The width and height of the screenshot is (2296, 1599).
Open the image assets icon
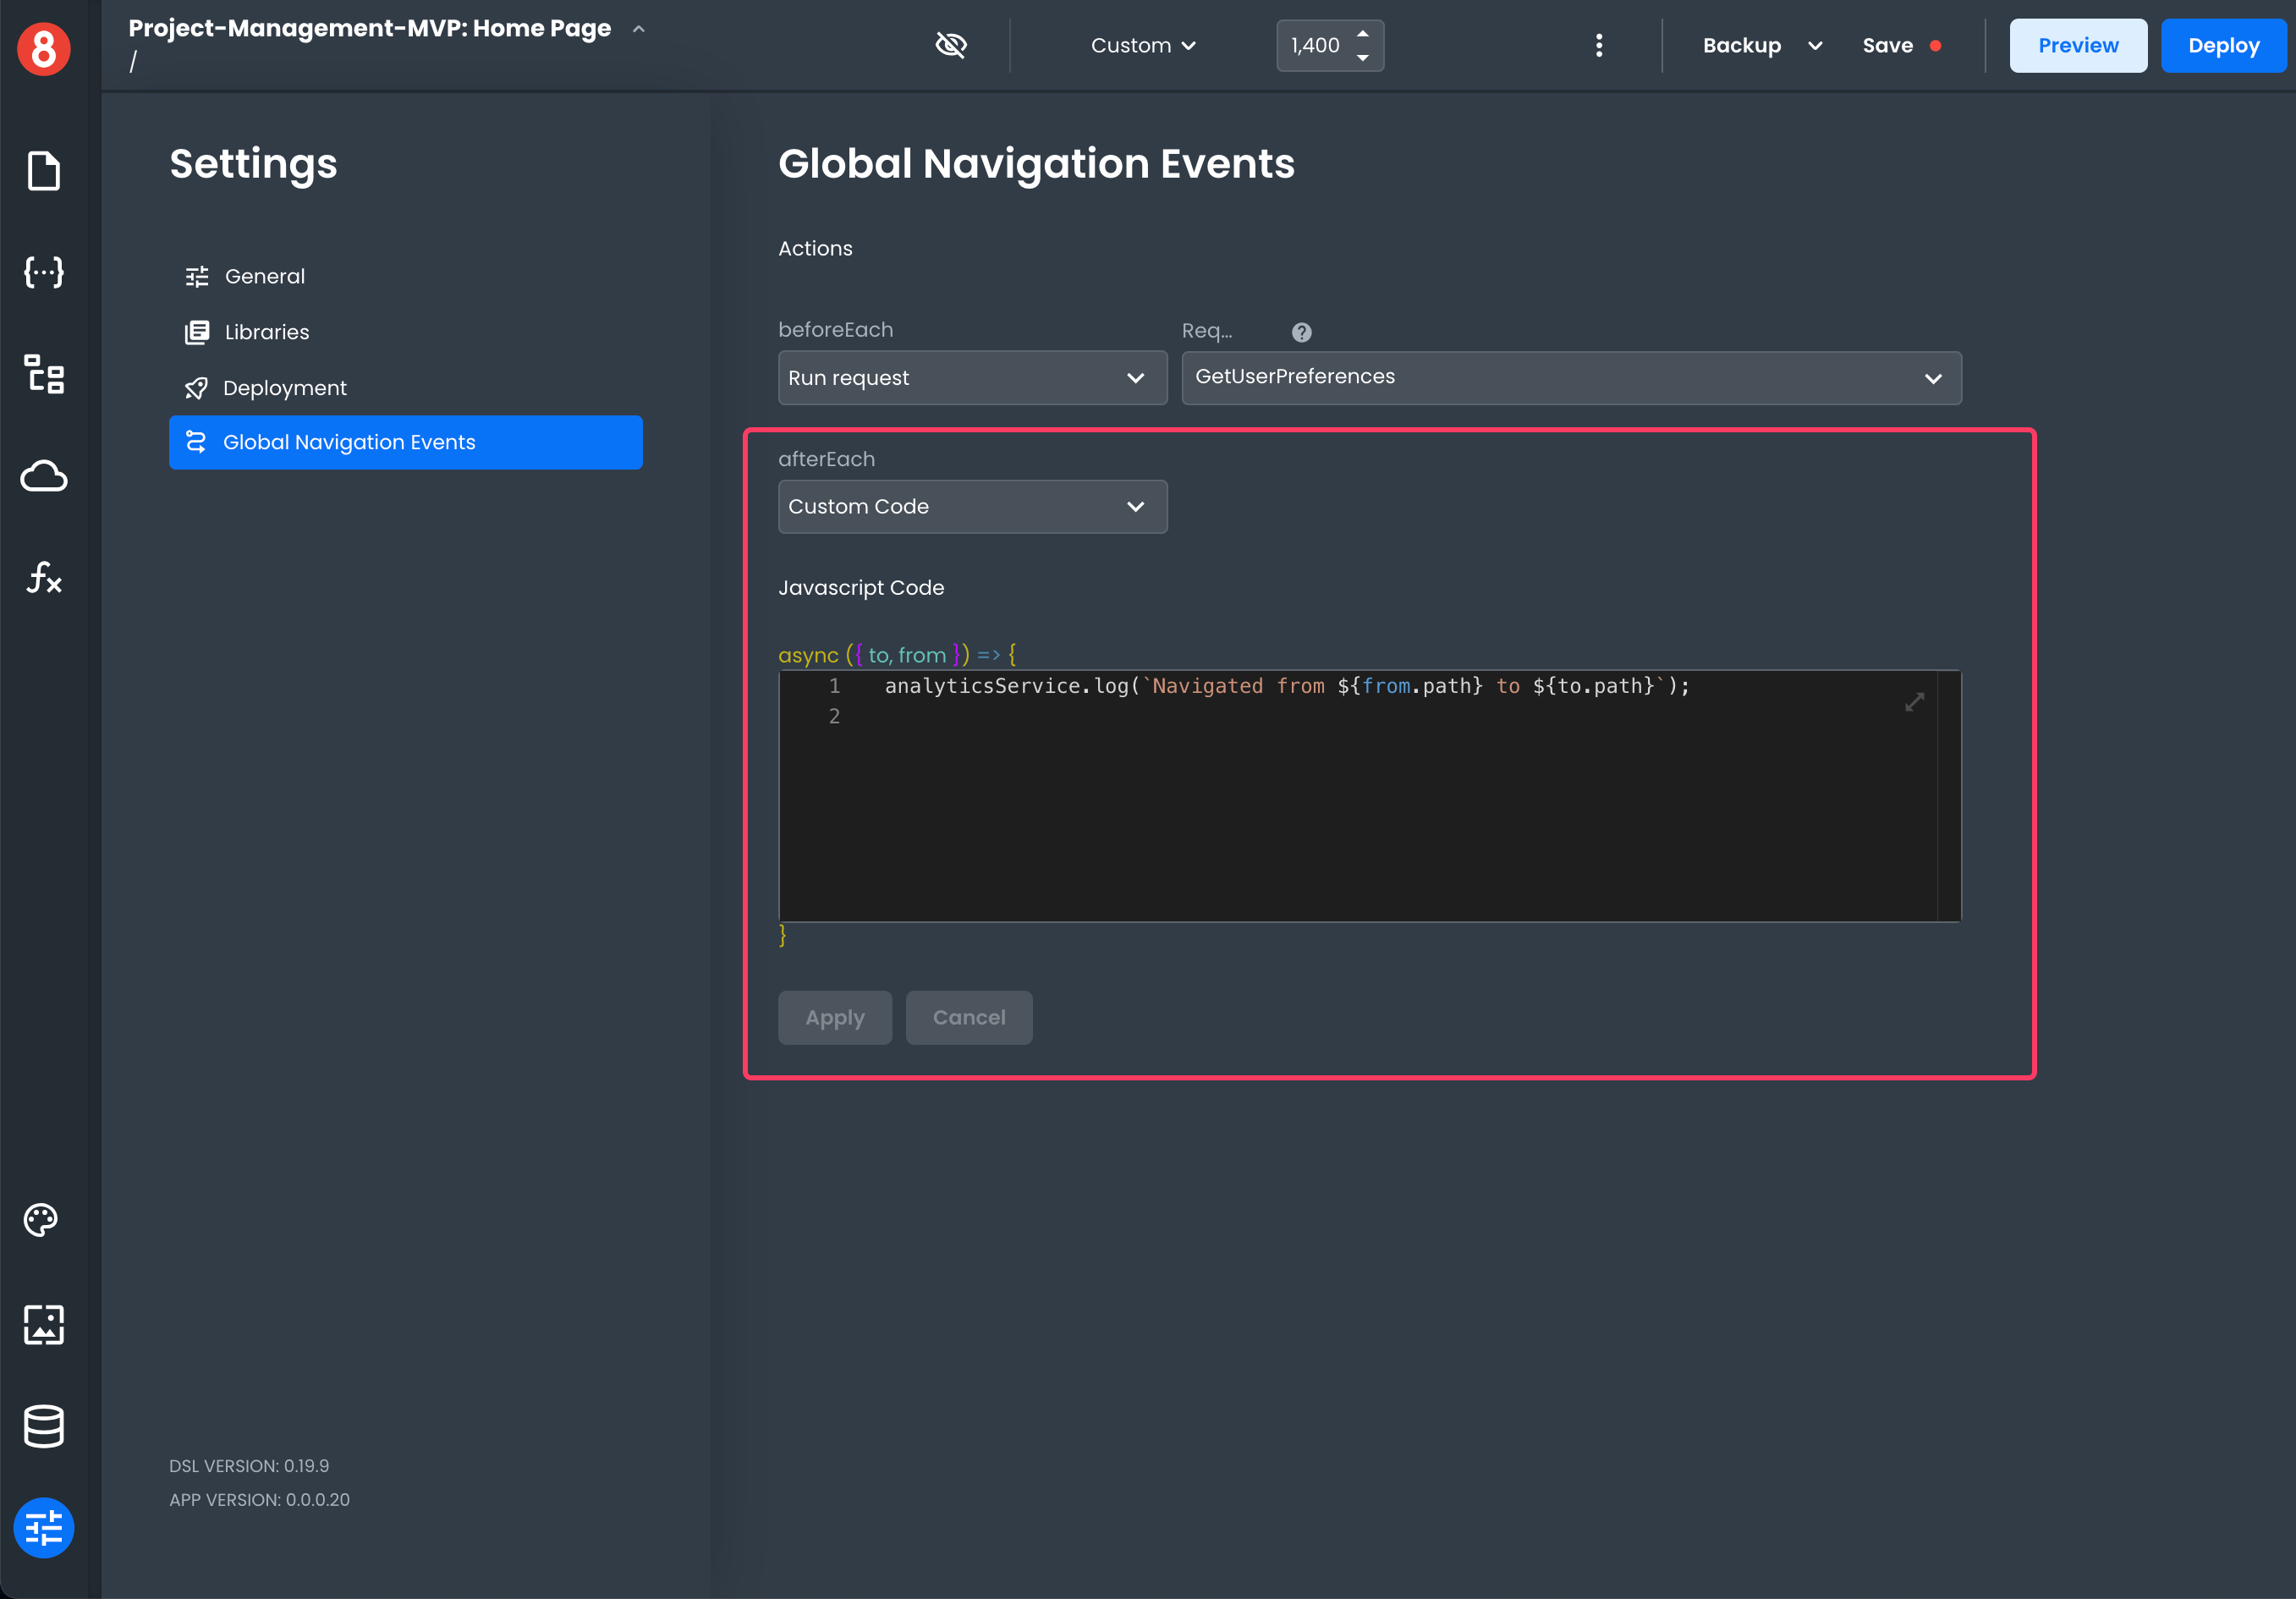(x=43, y=1324)
